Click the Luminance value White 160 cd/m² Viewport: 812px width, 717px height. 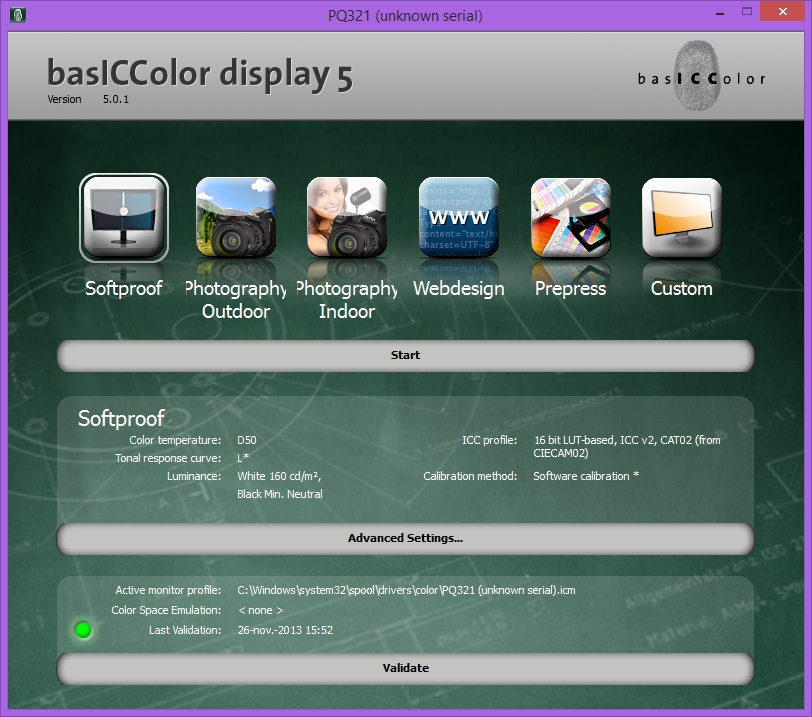[x=279, y=476]
